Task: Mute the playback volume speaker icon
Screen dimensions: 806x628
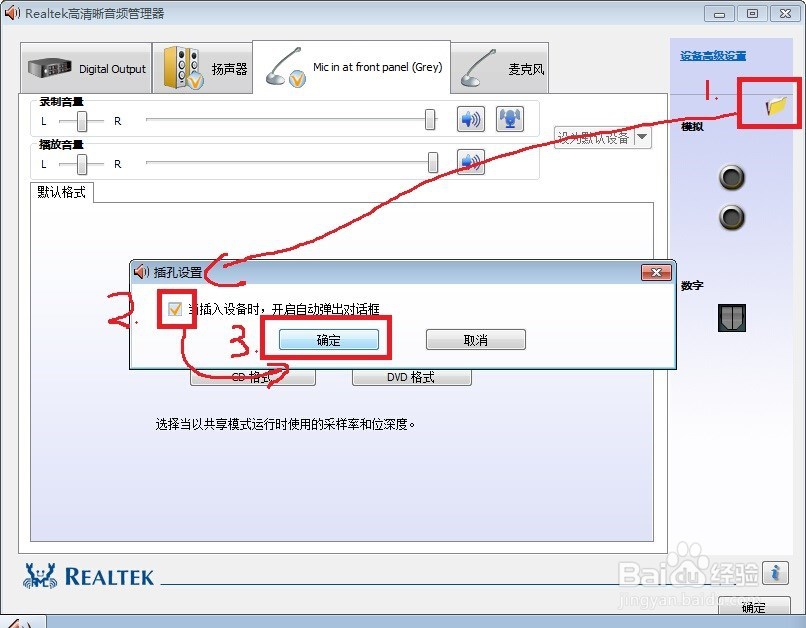Action: [470, 162]
